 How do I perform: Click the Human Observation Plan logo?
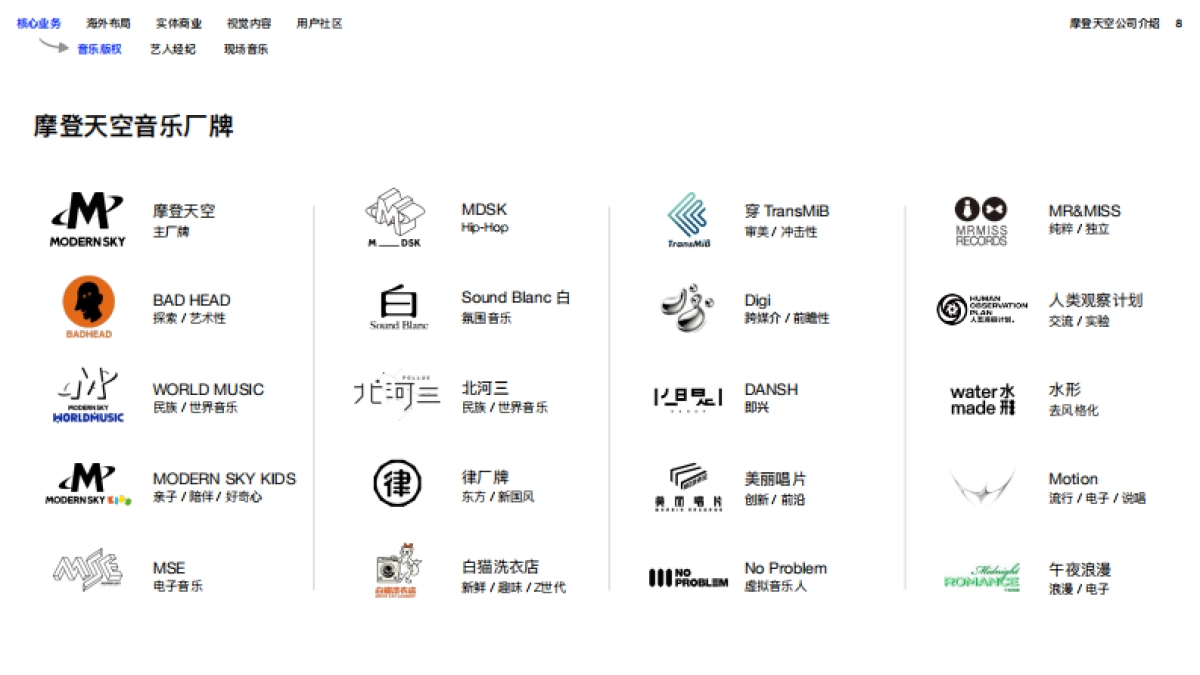pos(981,309)
